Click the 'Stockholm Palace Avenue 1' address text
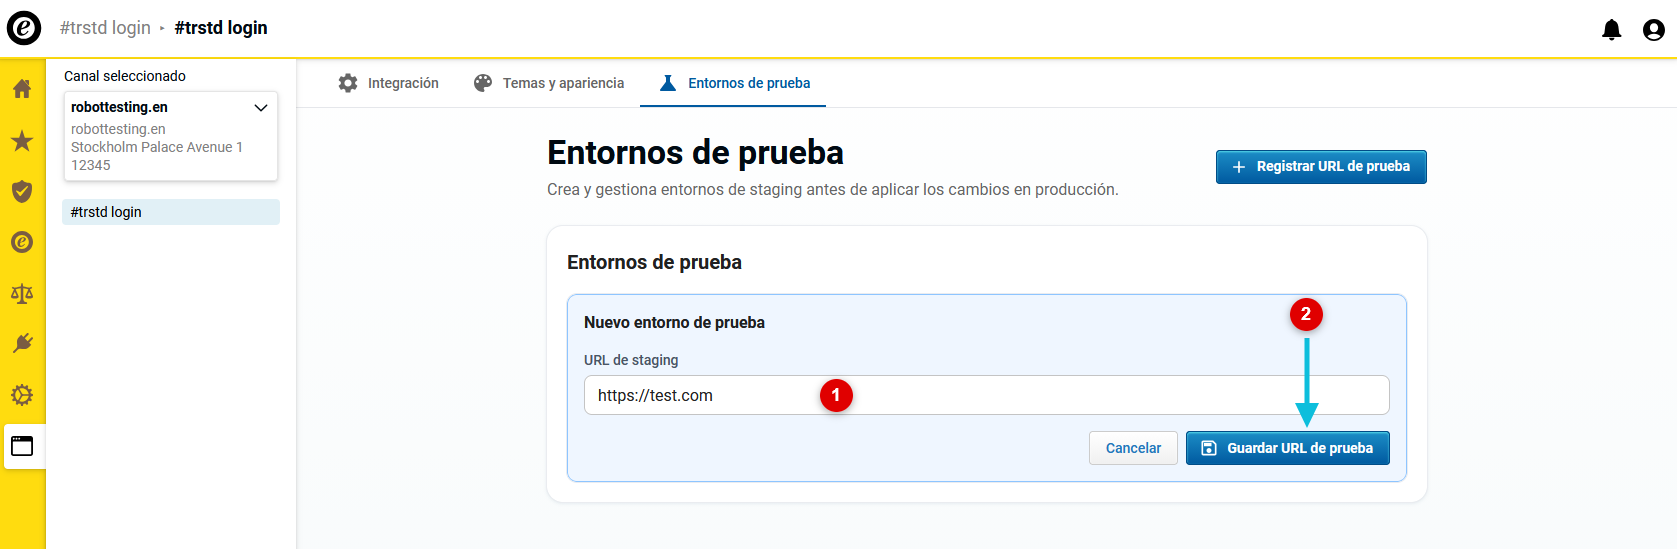This screenshot has width=1677, height=549. point(157,147)
